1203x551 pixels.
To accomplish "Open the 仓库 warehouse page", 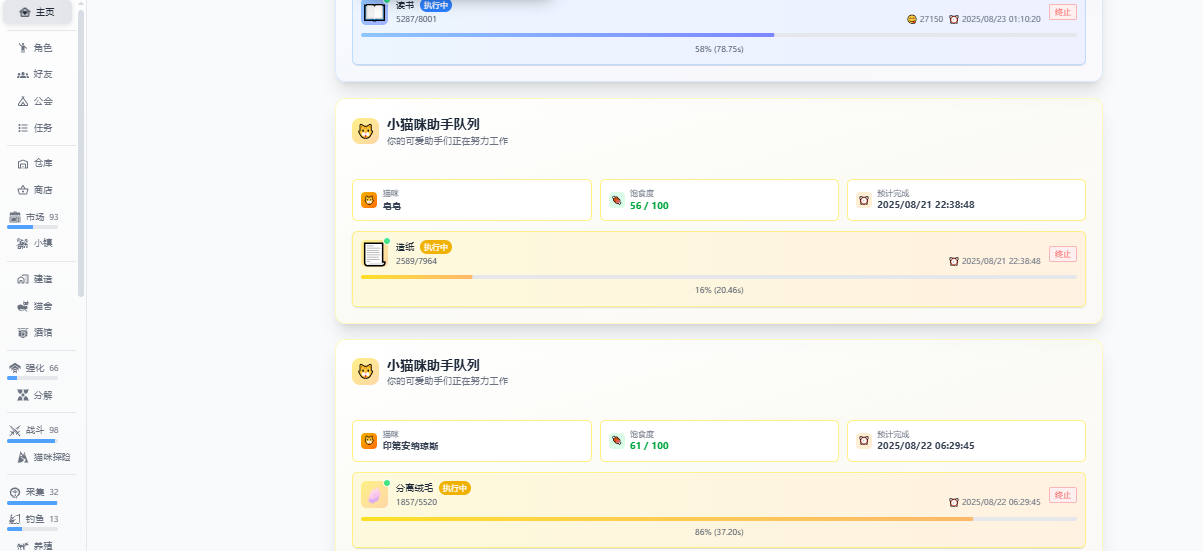I will pyautogui.click(x=37, y=163).
